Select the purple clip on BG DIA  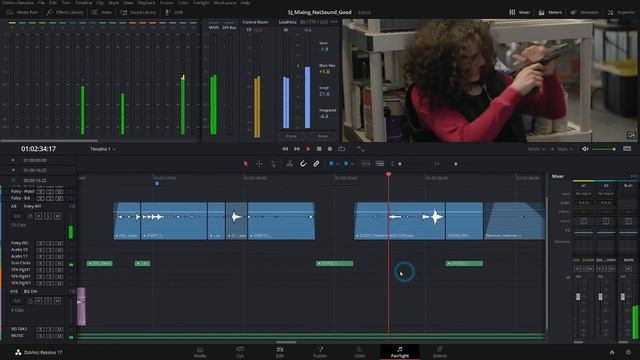point(81,306)
